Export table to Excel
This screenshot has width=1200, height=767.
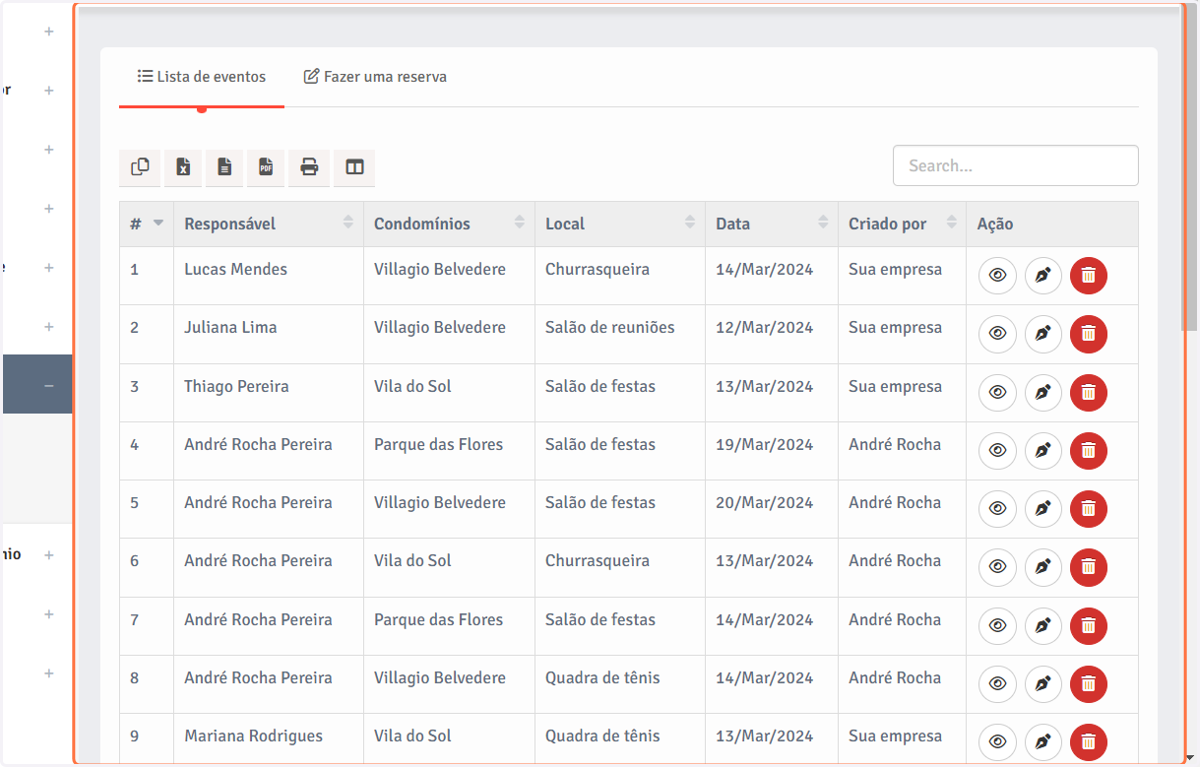[183, 168]
